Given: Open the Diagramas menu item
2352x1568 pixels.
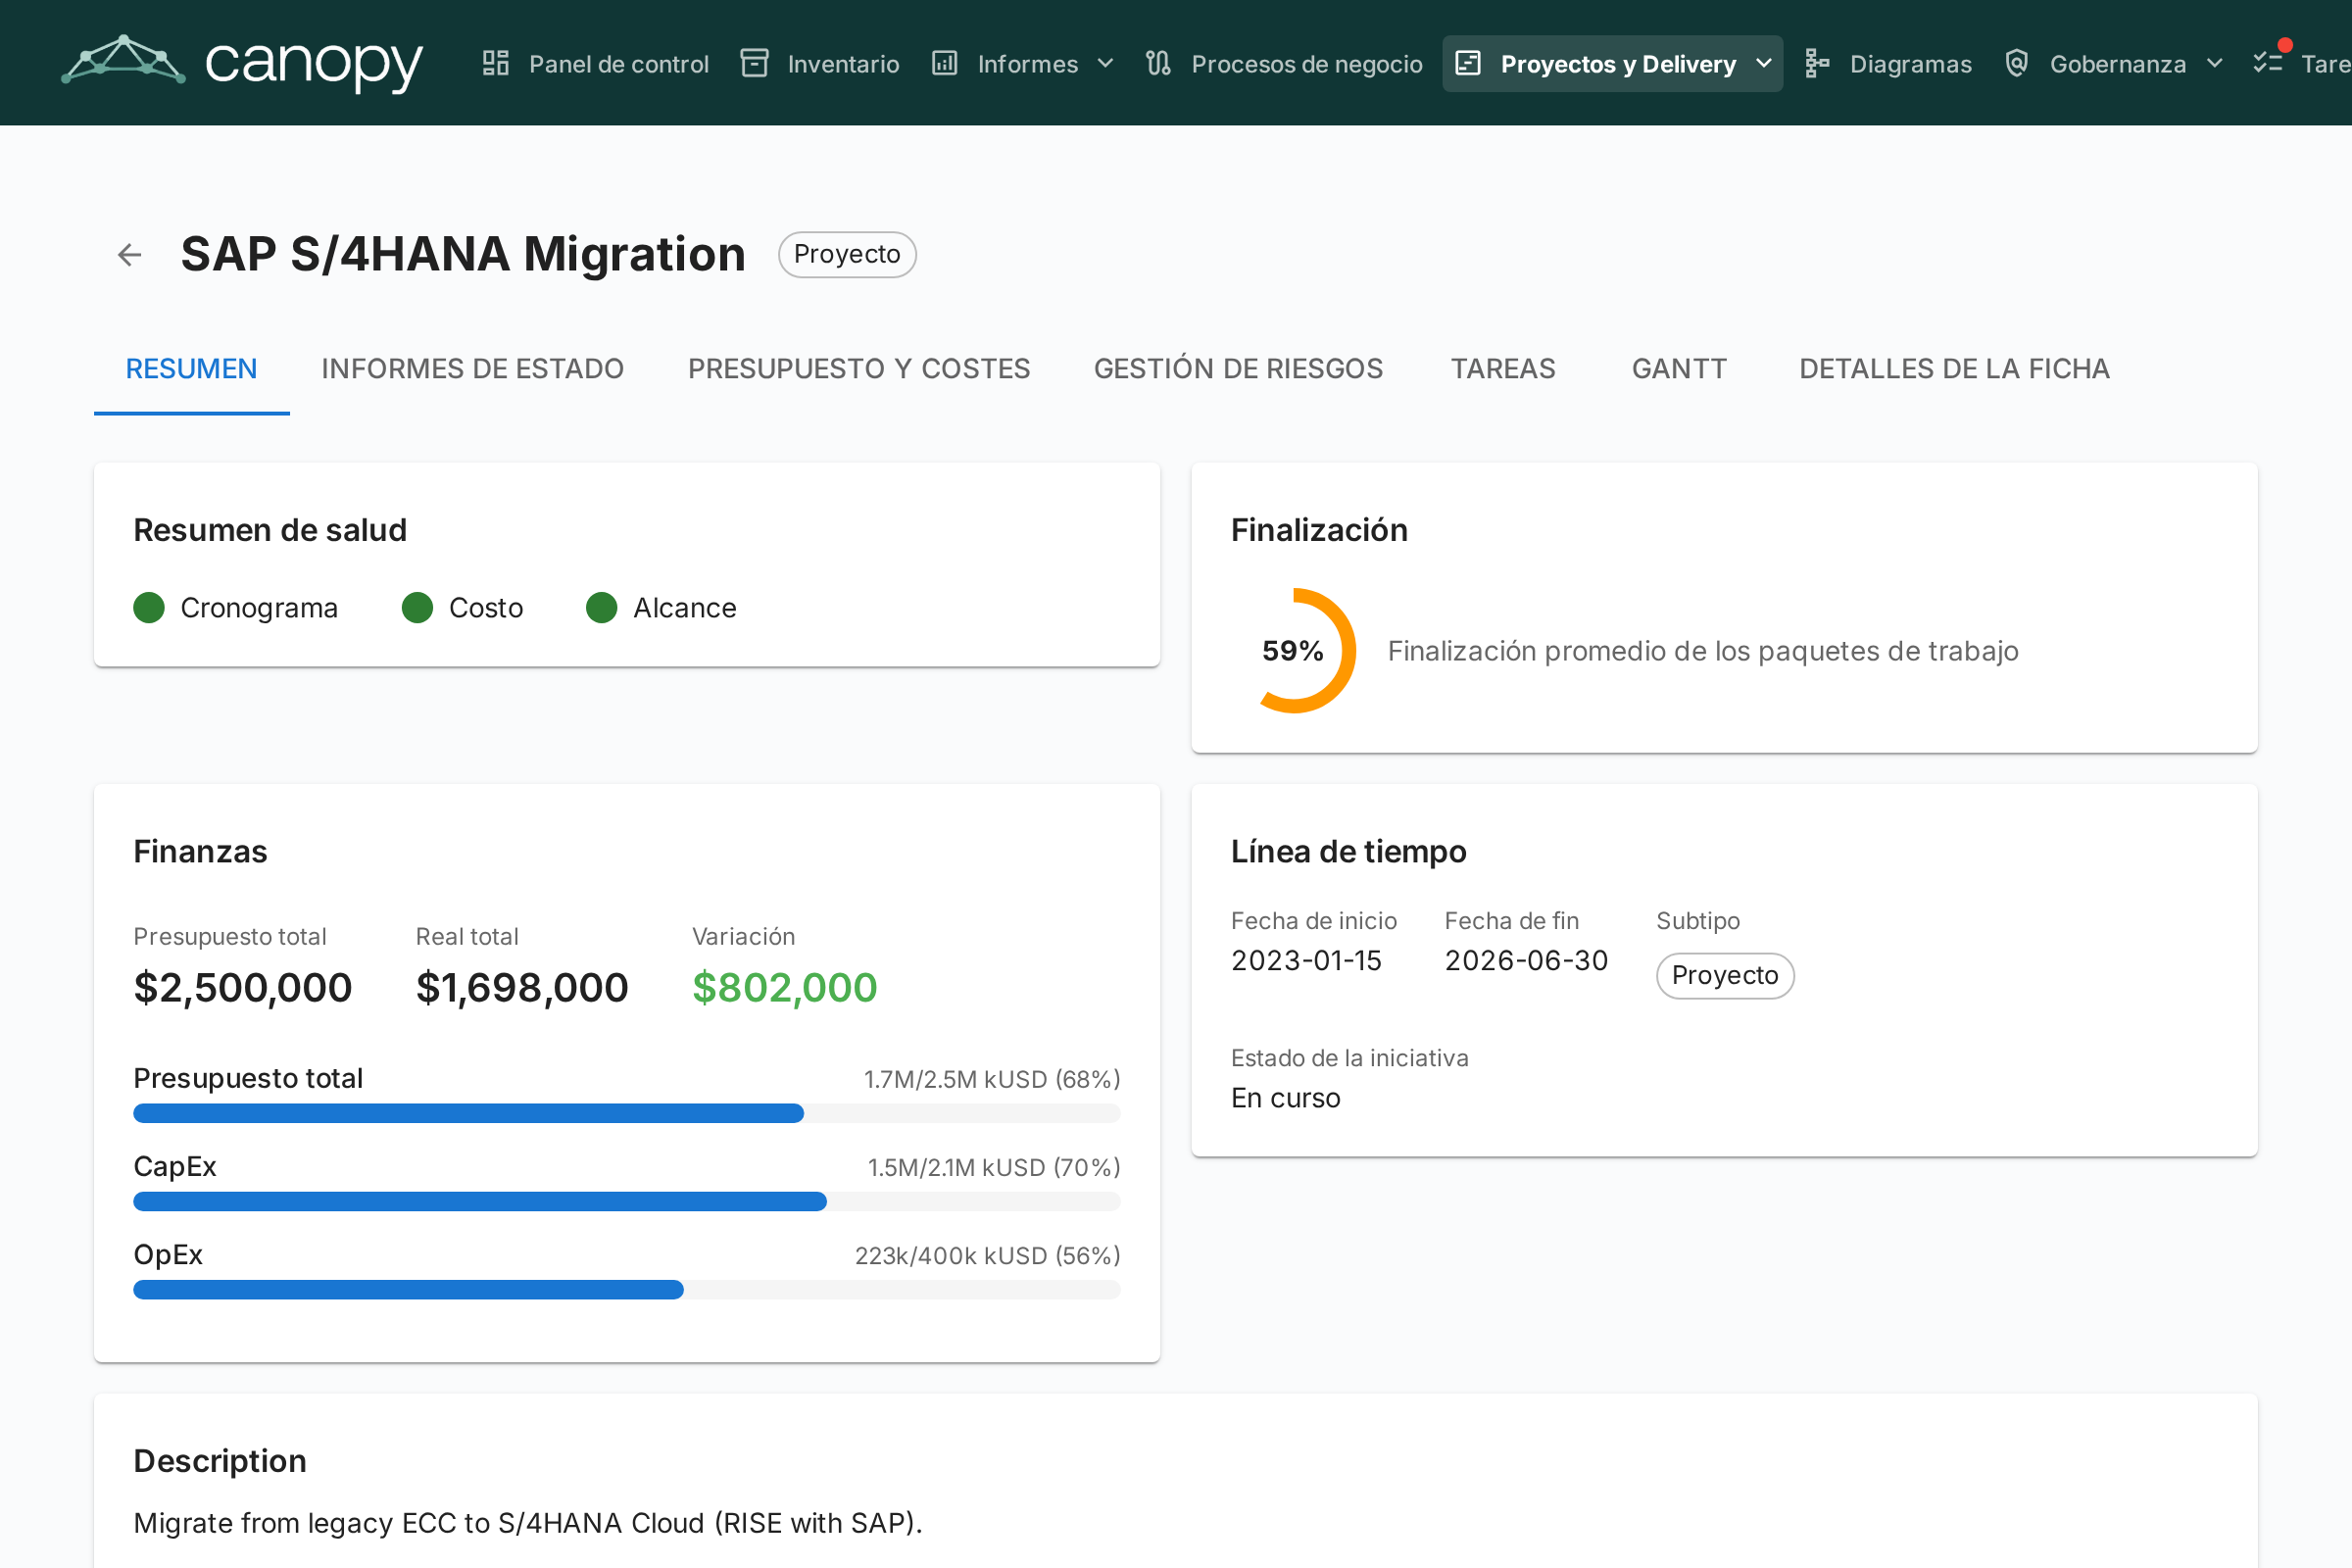Looking at the screenshot, I should click(1889, 64).
